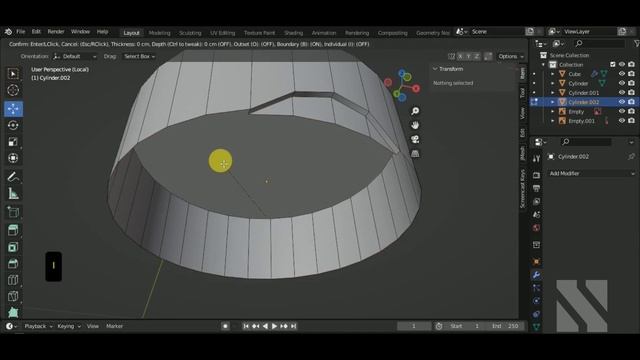Hide Cylinder.002 with its eye icon

click(x=622, y=102)
